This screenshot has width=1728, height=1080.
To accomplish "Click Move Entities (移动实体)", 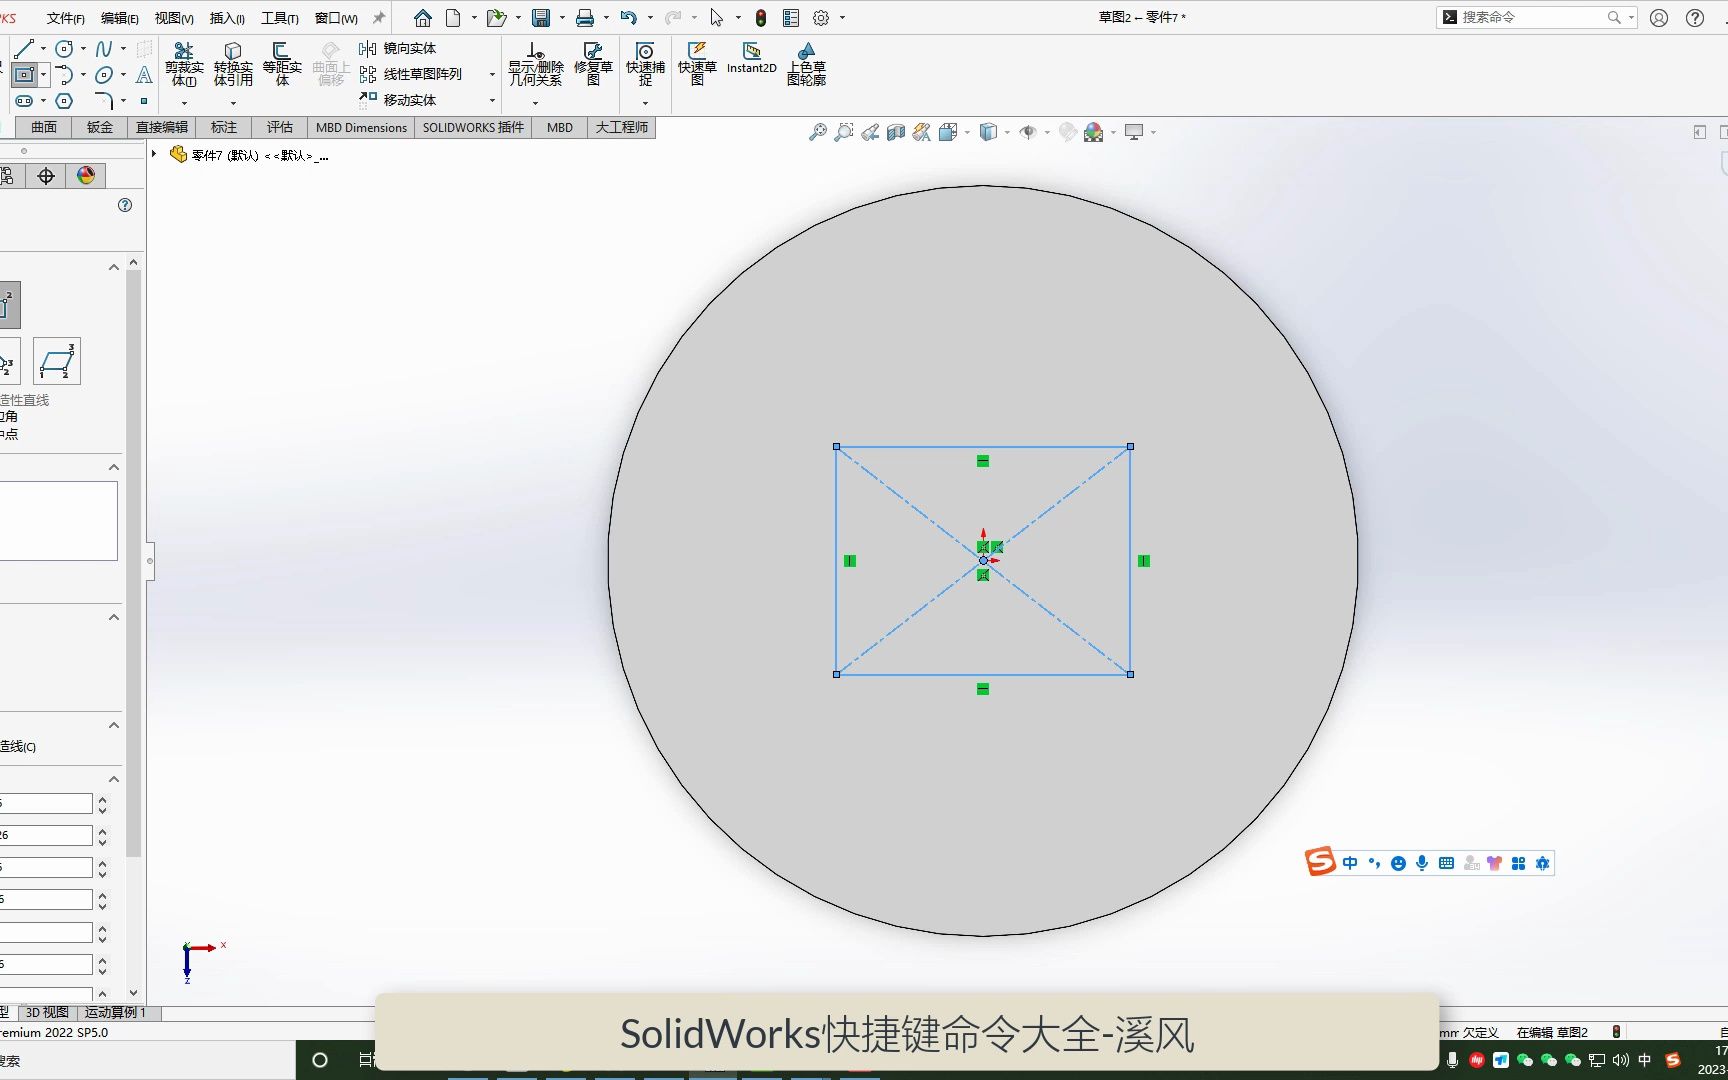I will [398, 100].
